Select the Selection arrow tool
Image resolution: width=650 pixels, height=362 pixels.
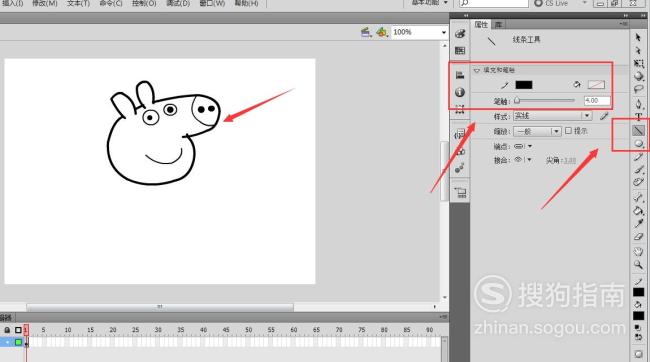pyautogui.click(x=638, y=37)
